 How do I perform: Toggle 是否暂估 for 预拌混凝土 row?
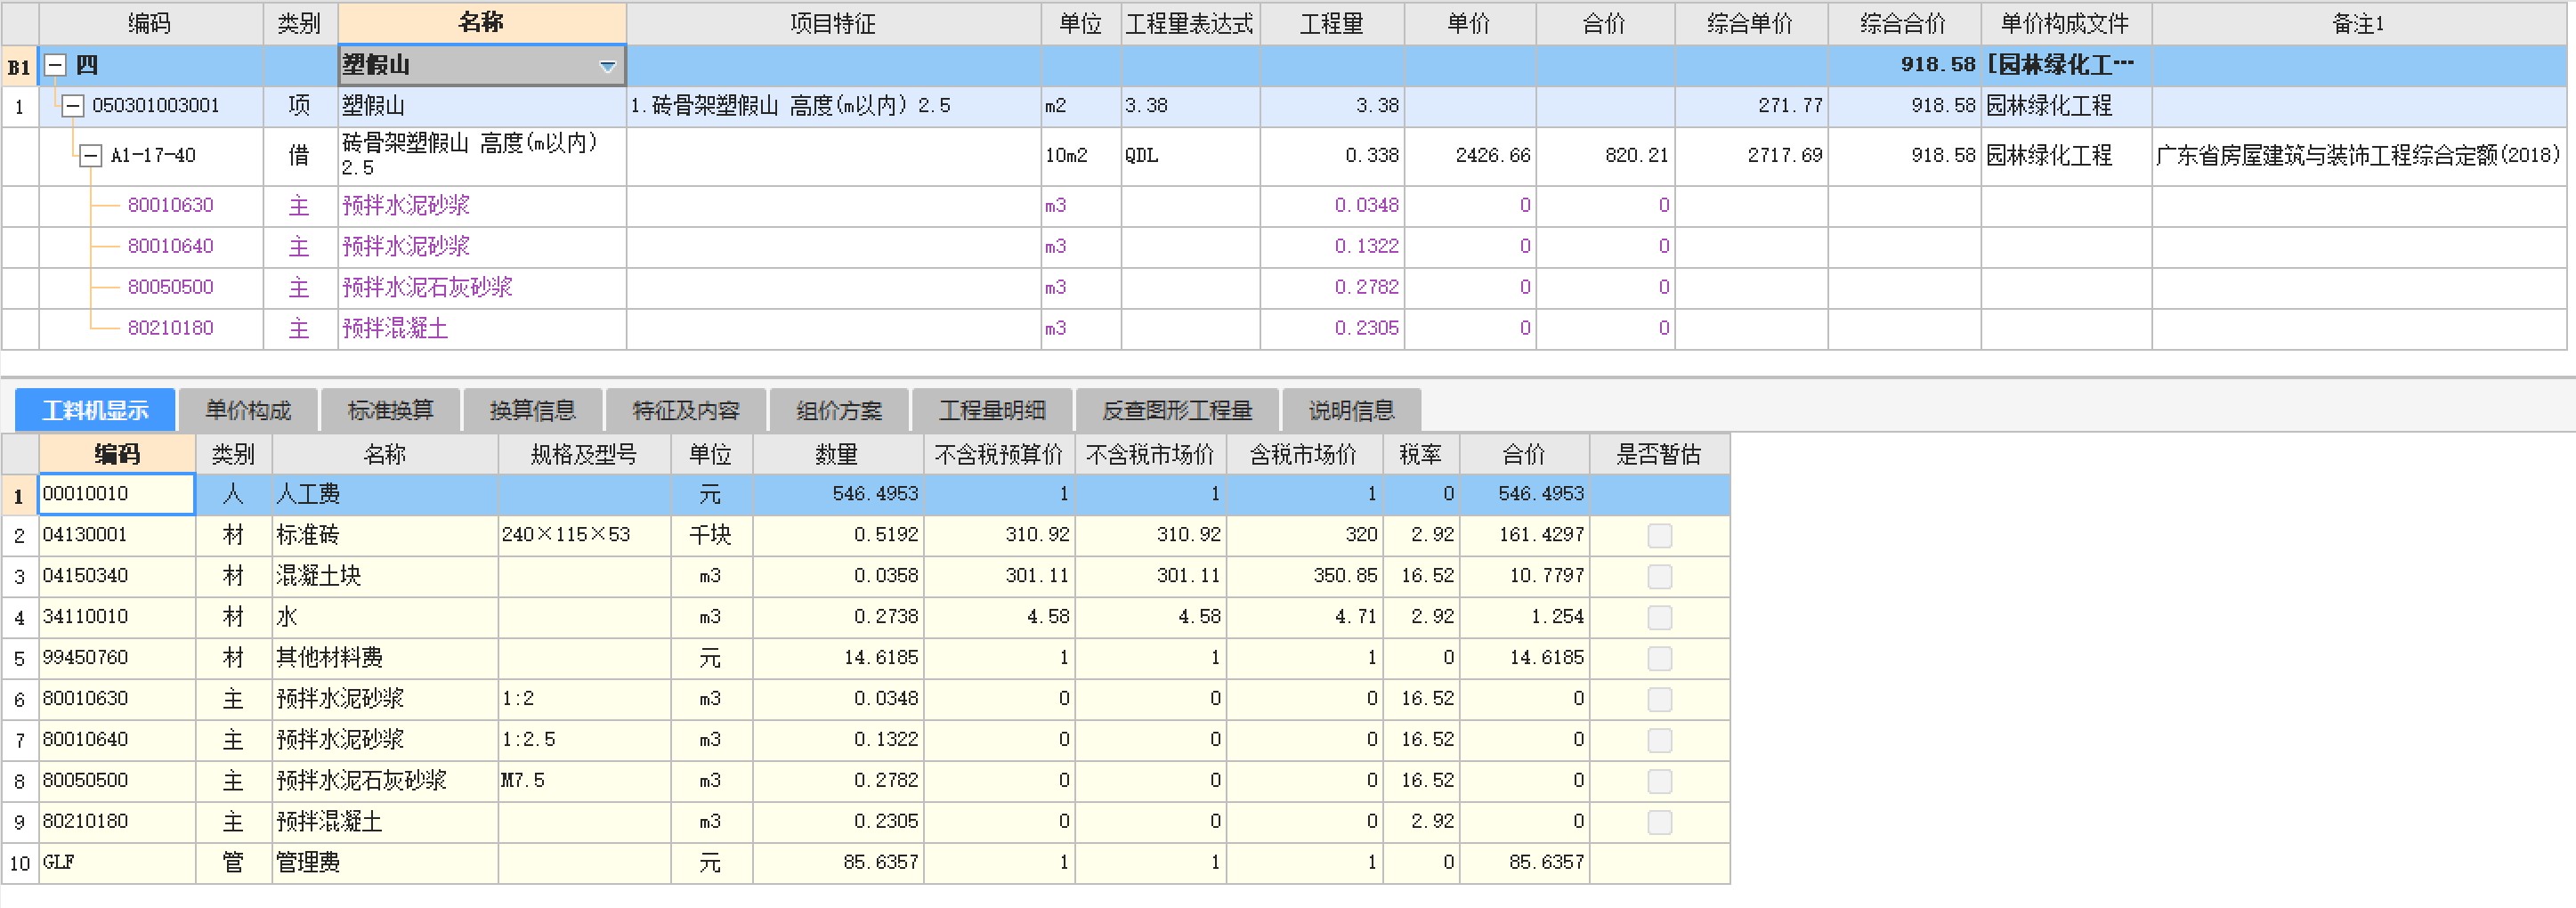pos(1659,822)
